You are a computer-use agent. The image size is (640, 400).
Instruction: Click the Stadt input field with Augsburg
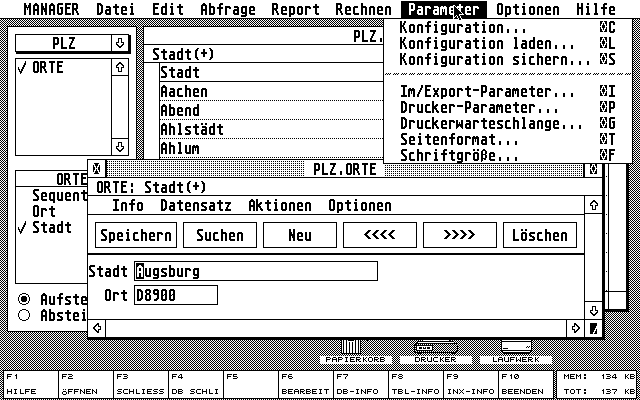[256, 271]
